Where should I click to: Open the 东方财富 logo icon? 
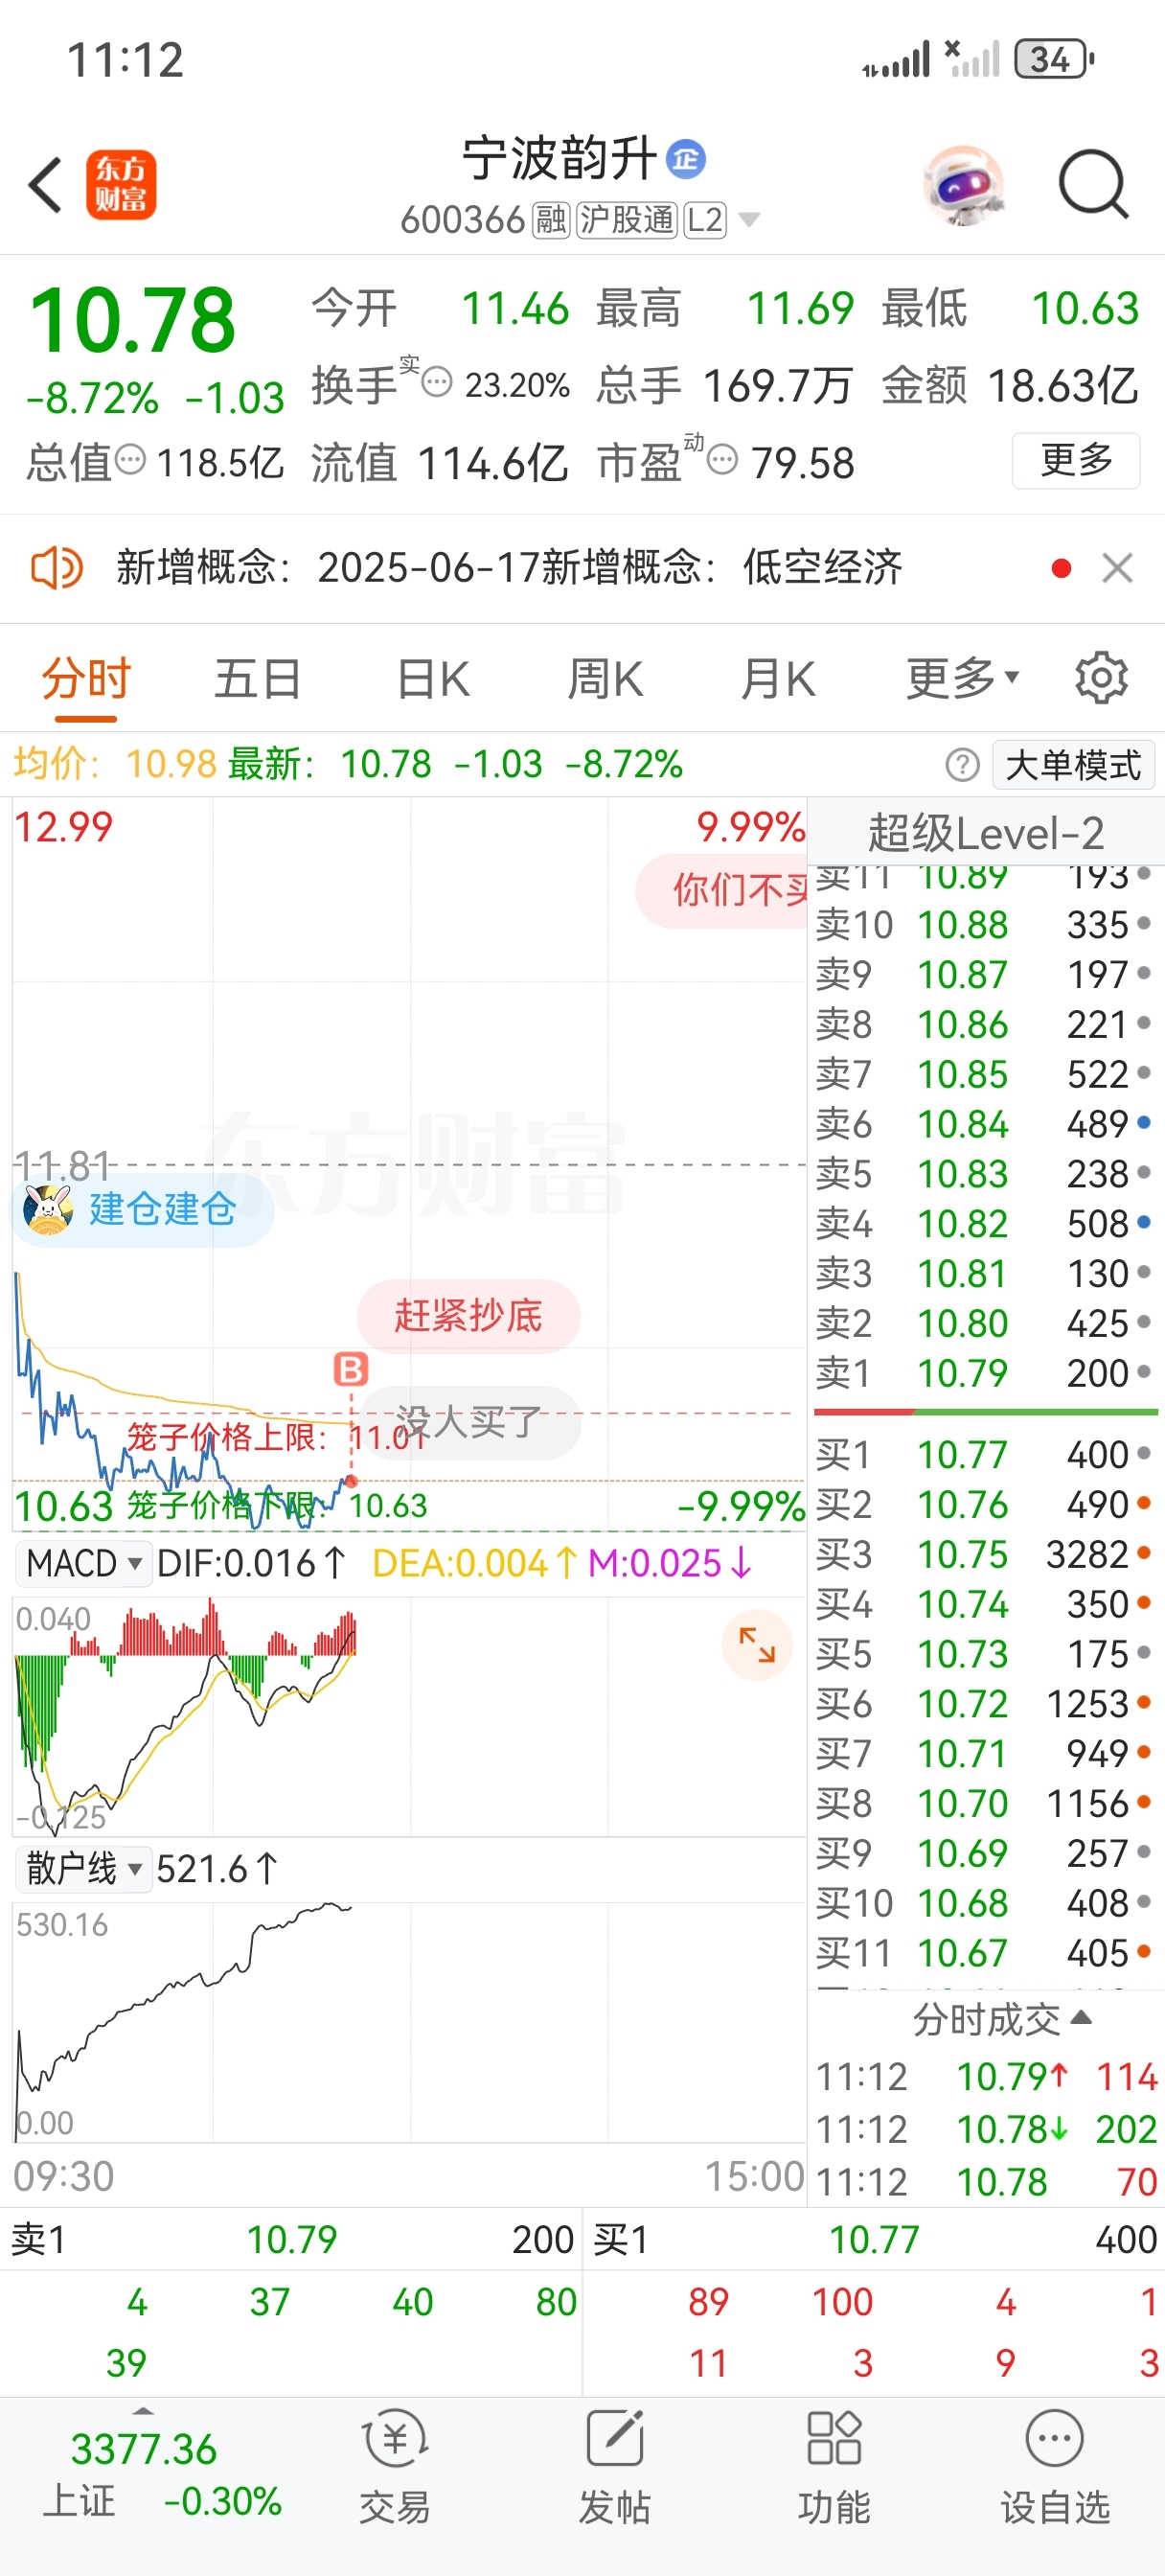point(121,185)
